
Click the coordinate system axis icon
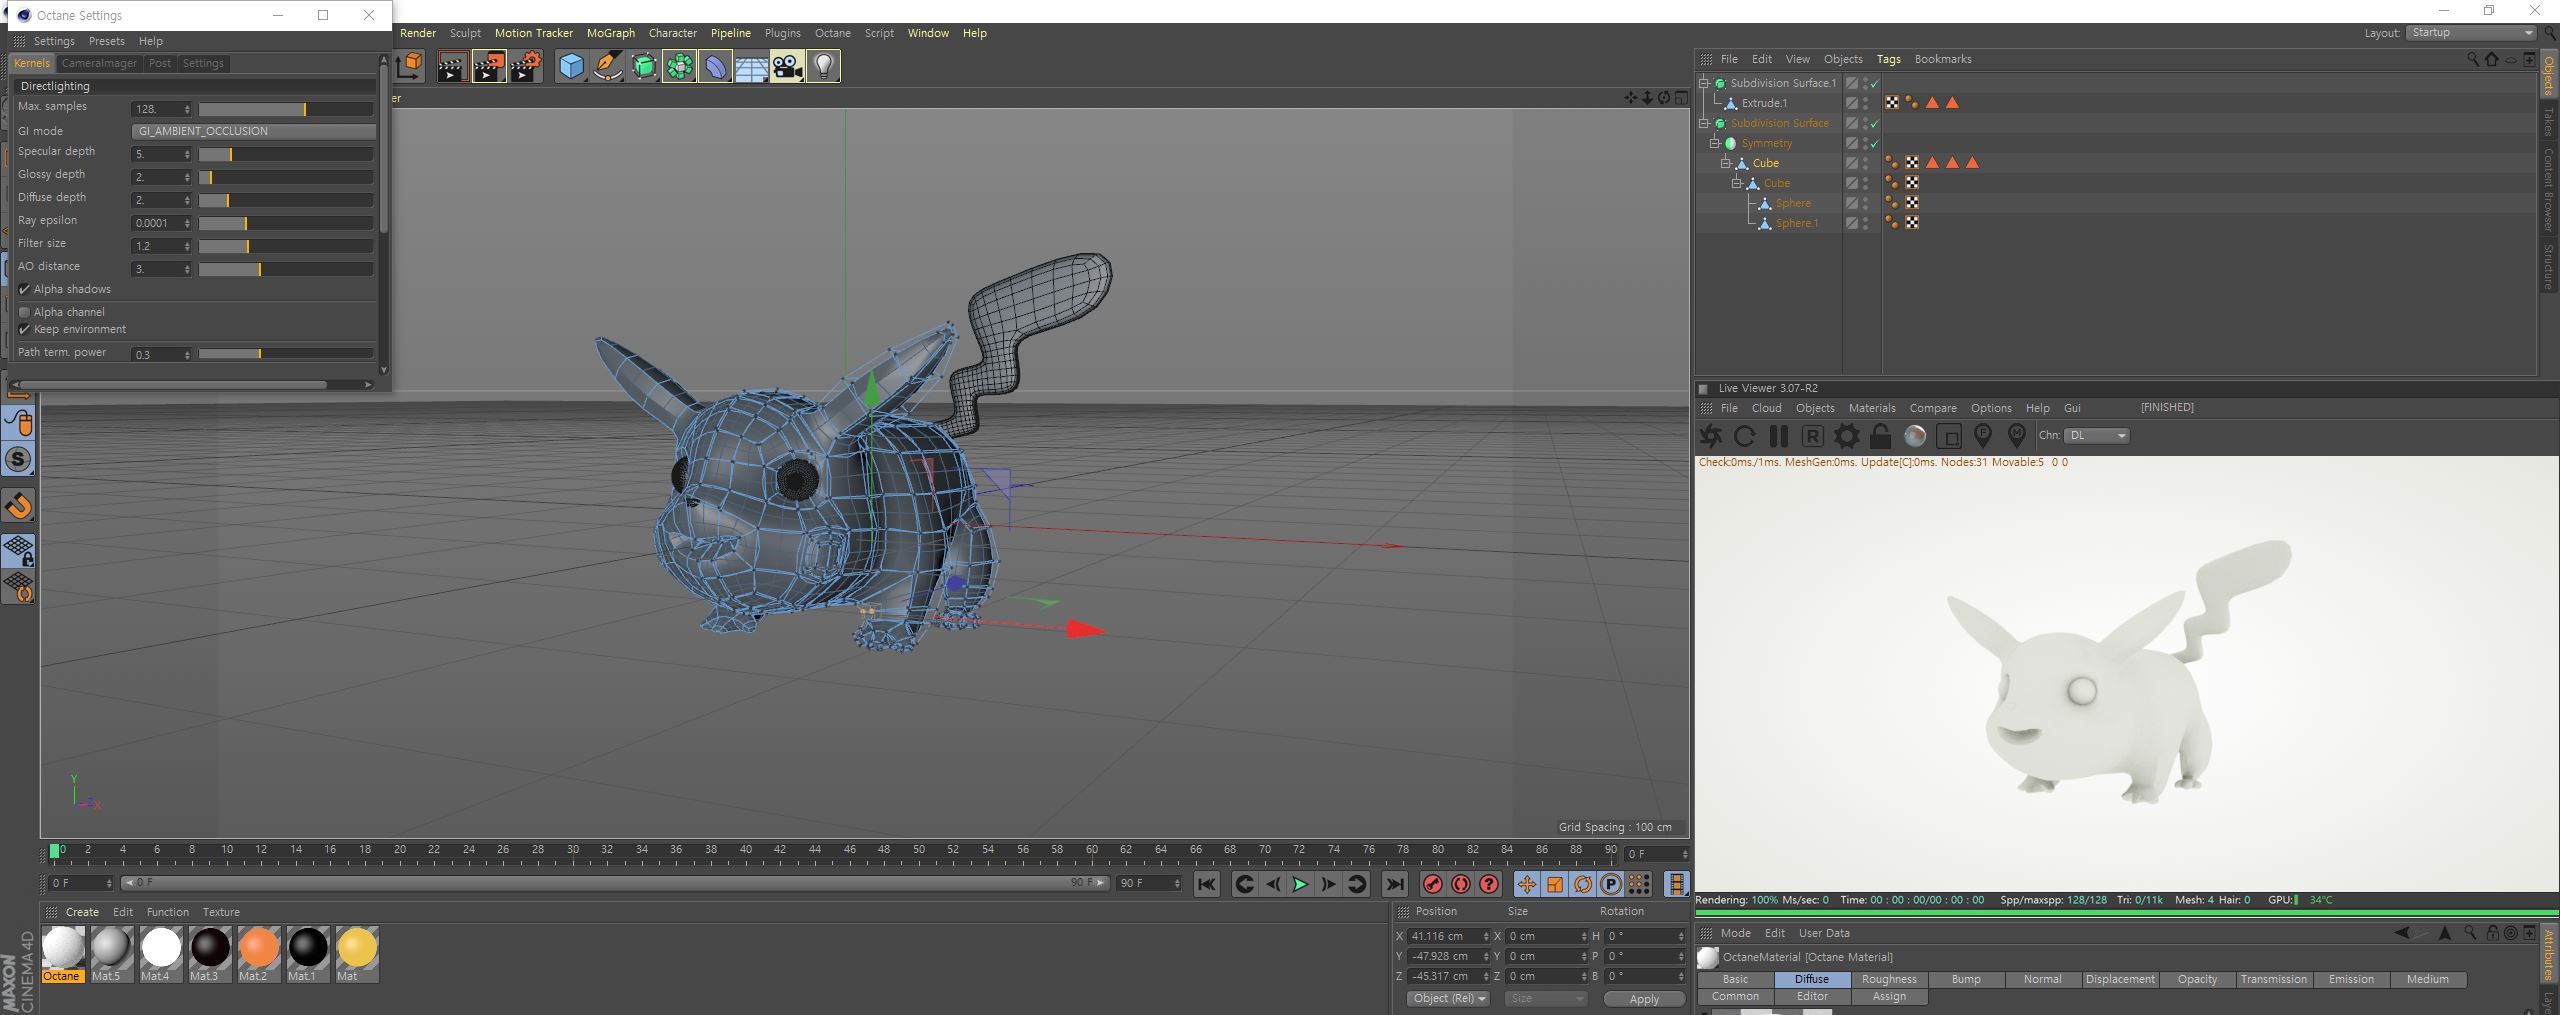click(x=409, y=67)
